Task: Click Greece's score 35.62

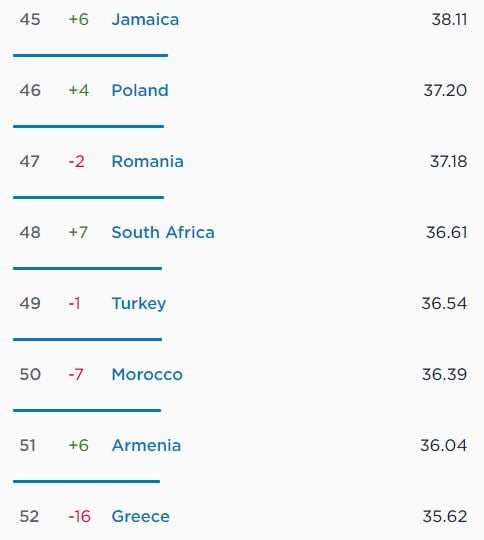Action: [445, 516]
